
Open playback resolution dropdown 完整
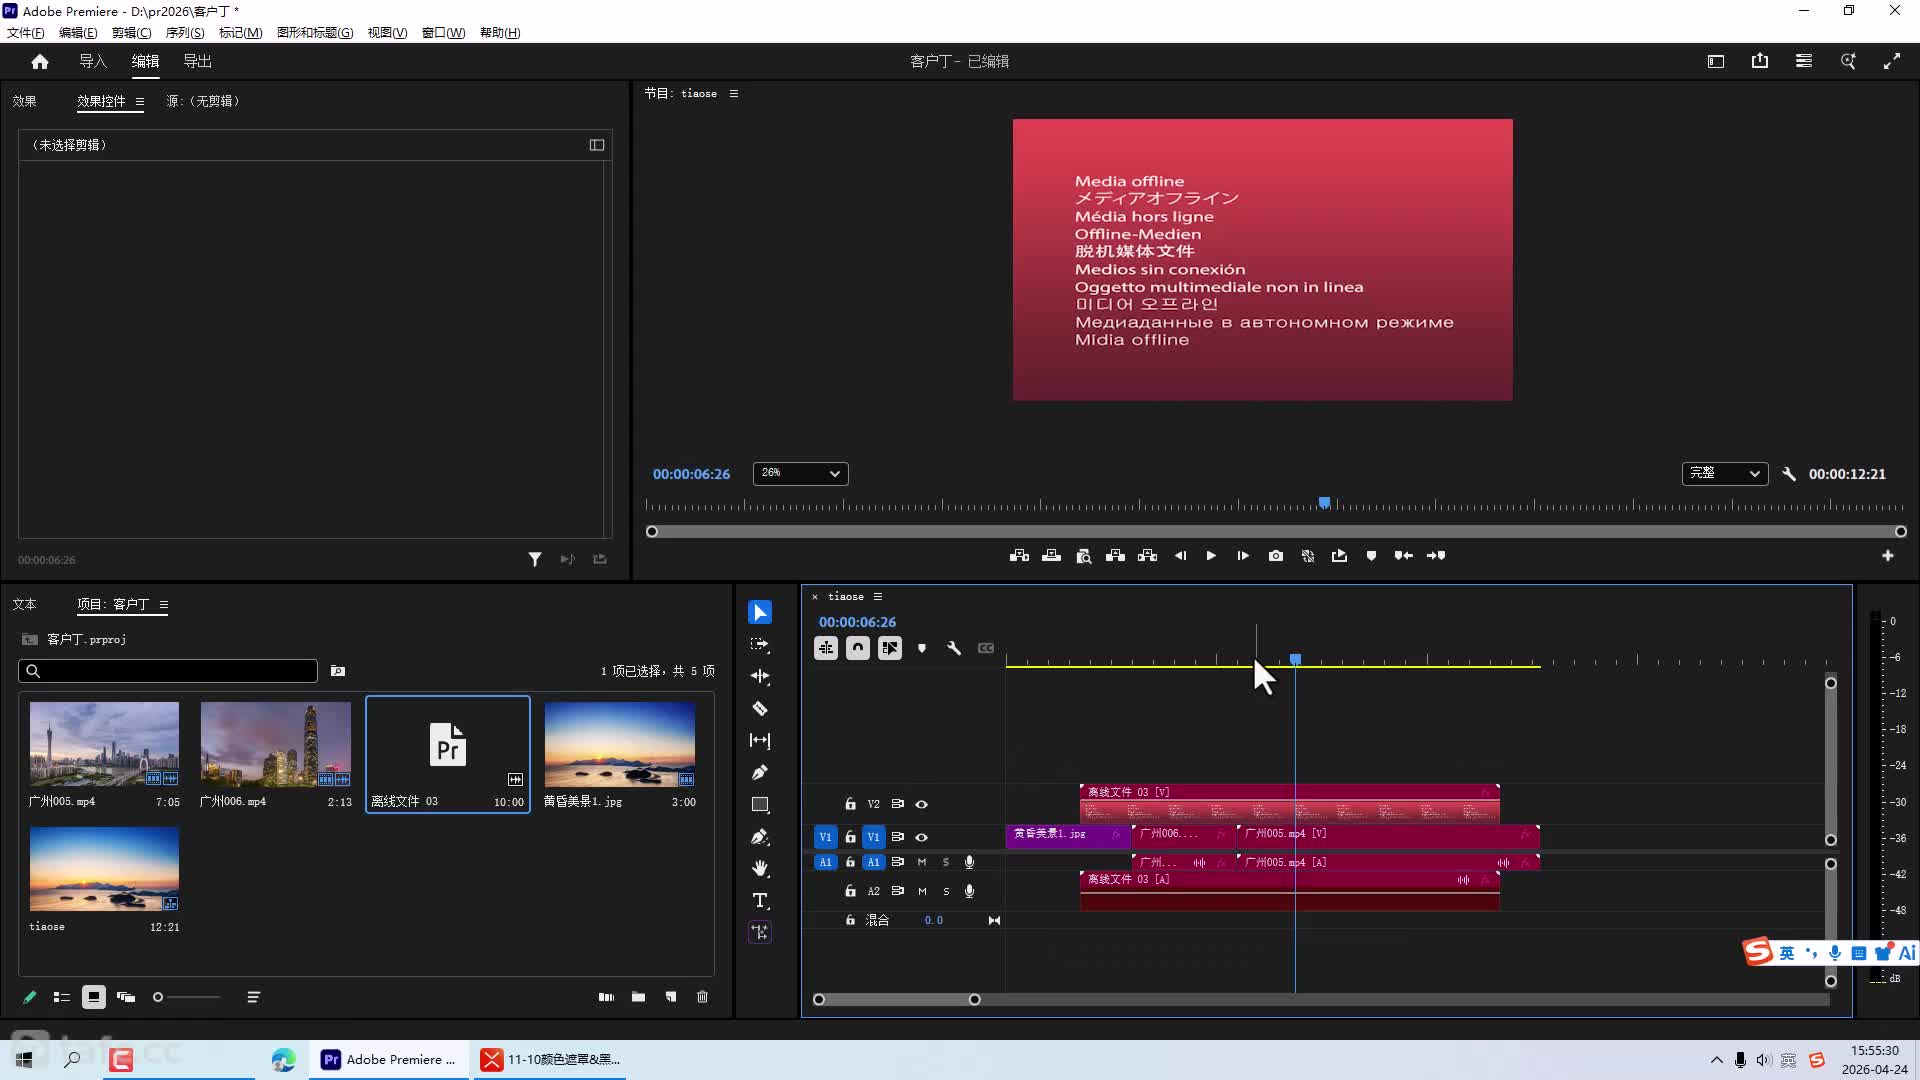[1725, 474]
